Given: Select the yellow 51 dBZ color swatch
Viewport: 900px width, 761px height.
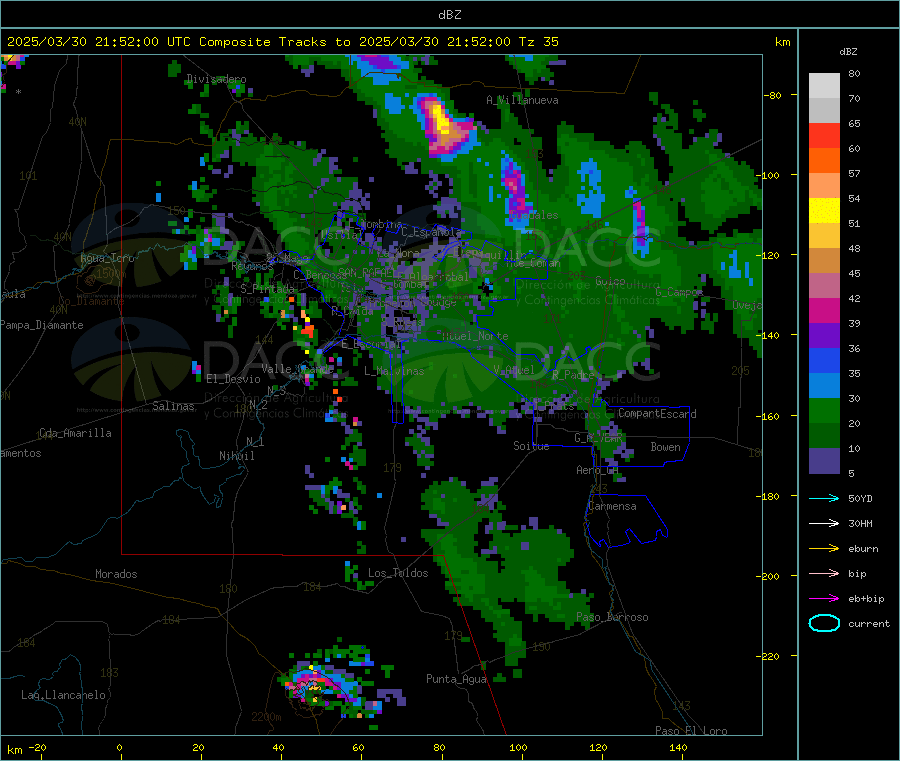Looking at the screenshot, I should [824, 210].
